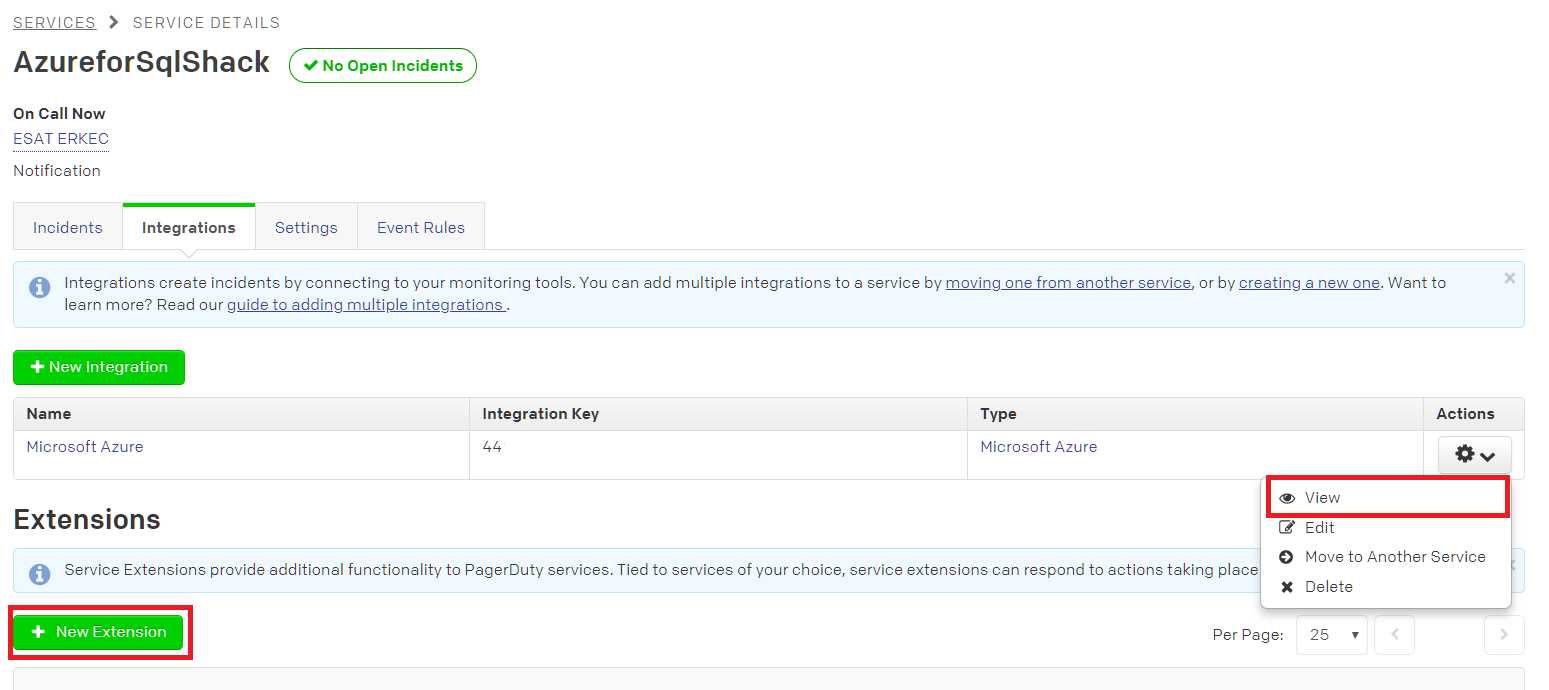The width and height of the screenshot is (1549, 690).
Task: Switch to the Settings tab
Action: (306, 227)
